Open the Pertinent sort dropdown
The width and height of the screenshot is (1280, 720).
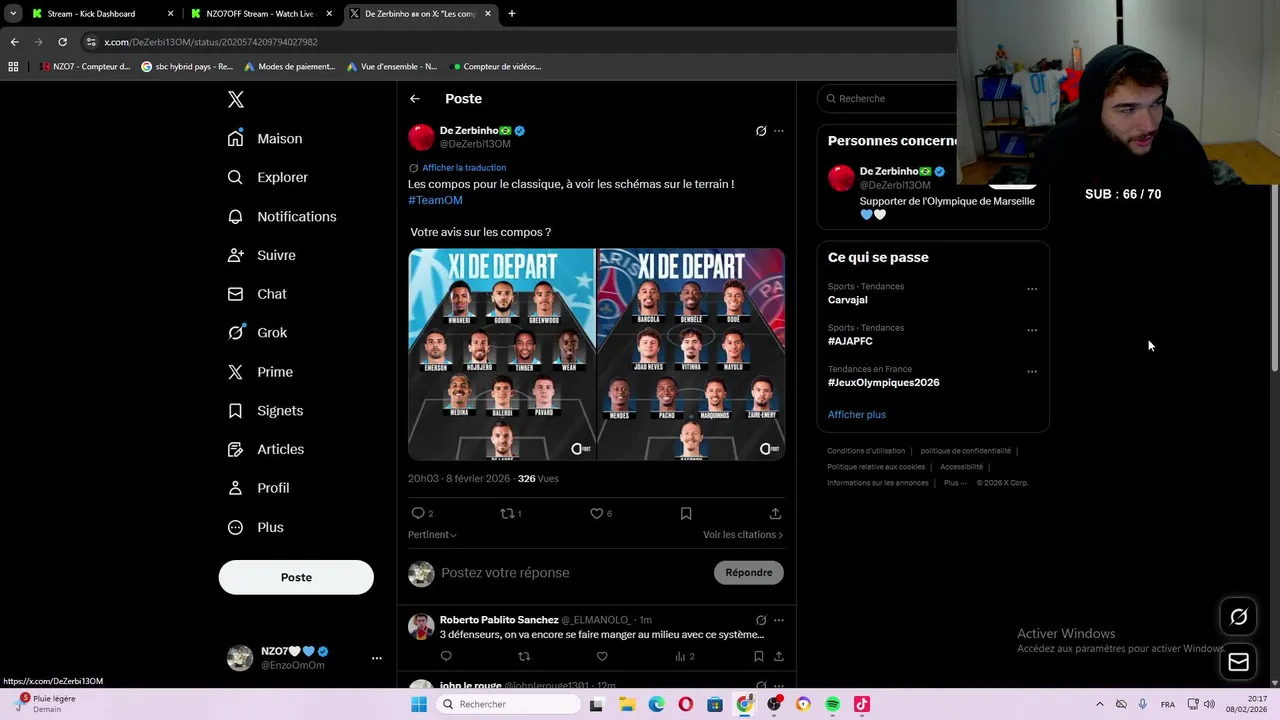[x=432, y=535]
